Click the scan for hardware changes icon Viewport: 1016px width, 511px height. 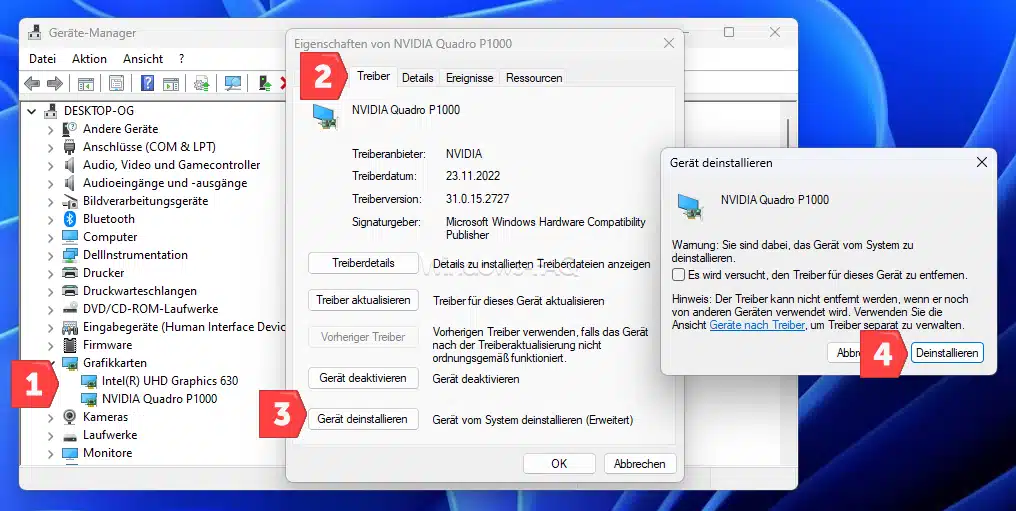pos(233,83)
